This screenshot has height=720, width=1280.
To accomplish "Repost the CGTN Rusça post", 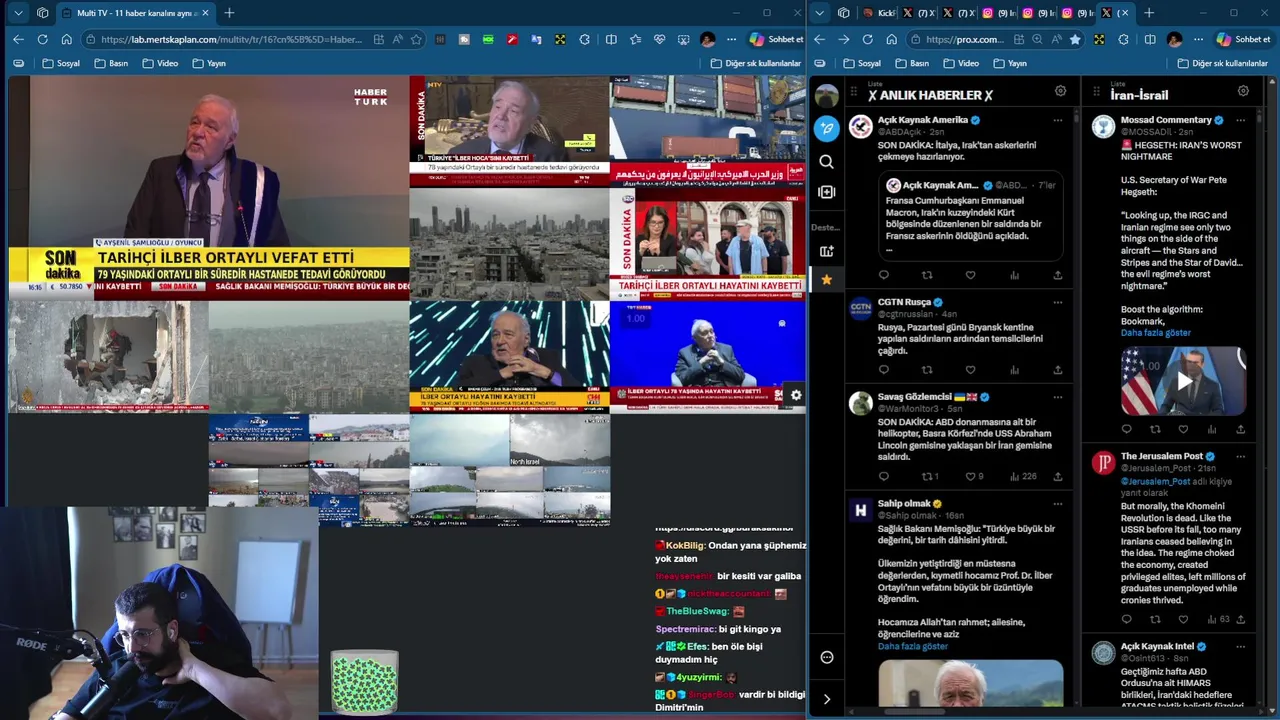I will pos(927,370).
